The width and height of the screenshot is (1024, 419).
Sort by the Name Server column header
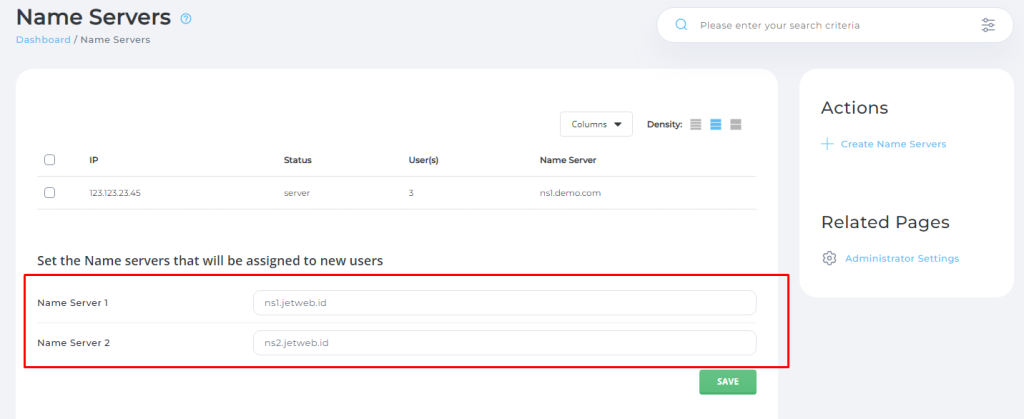(568, 160)
